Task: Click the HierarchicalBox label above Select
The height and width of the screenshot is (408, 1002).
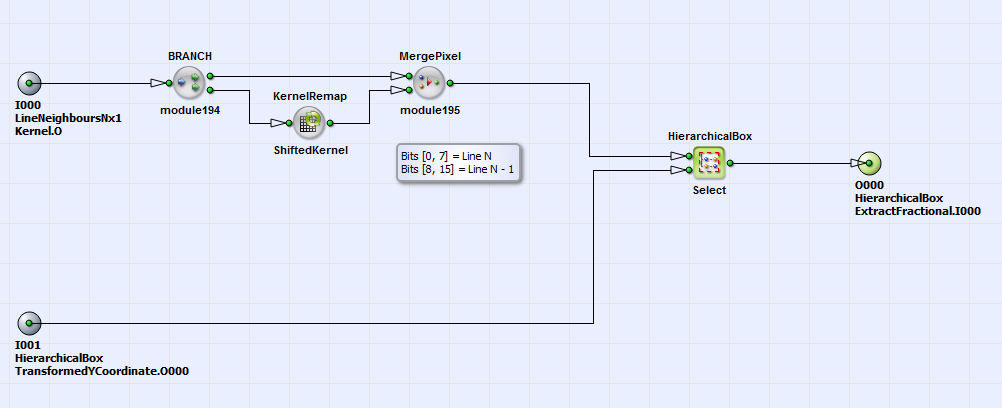Action: (x=710, y=136)
